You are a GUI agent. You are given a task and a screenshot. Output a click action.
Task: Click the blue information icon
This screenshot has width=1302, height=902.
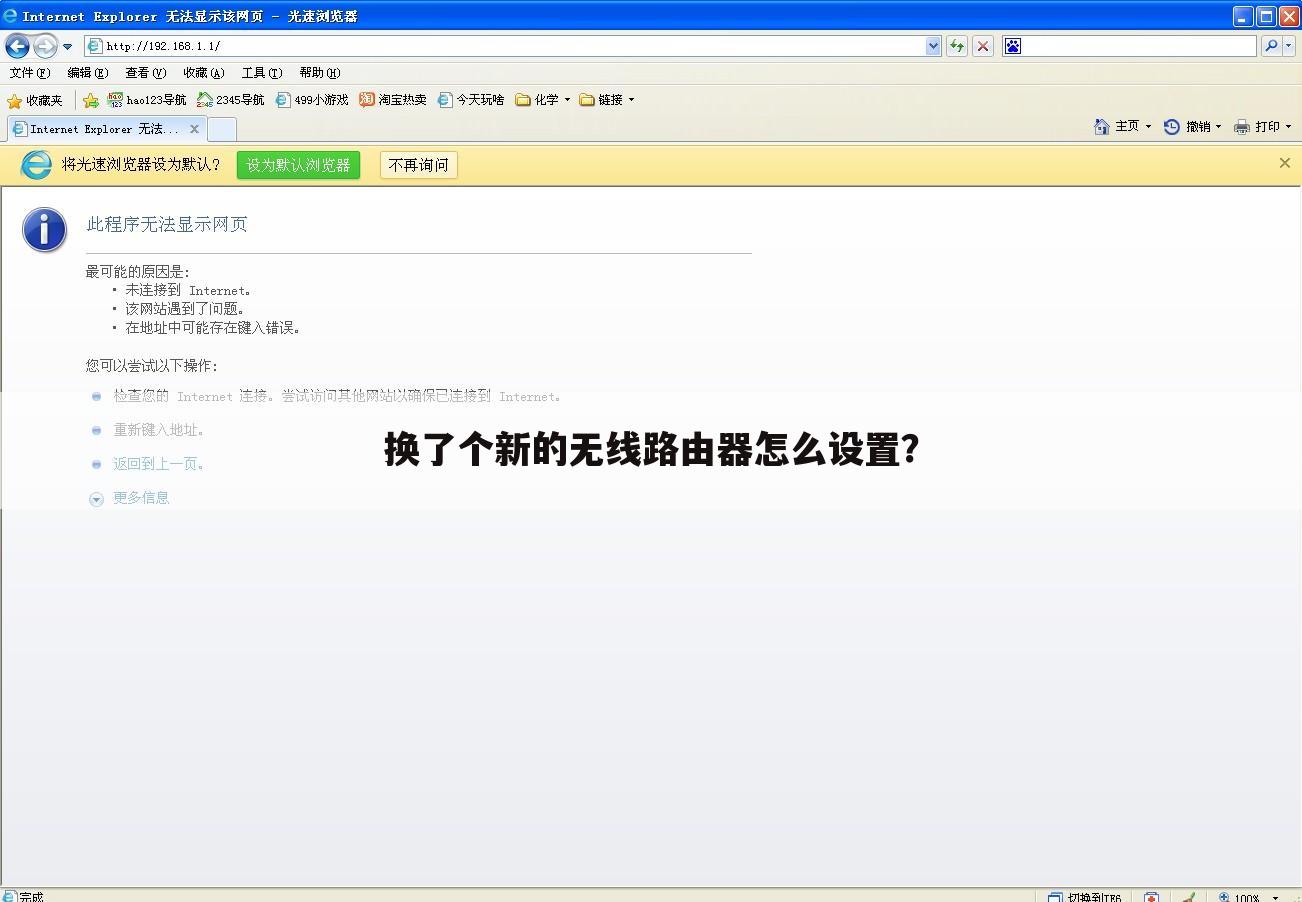[45, 230]
